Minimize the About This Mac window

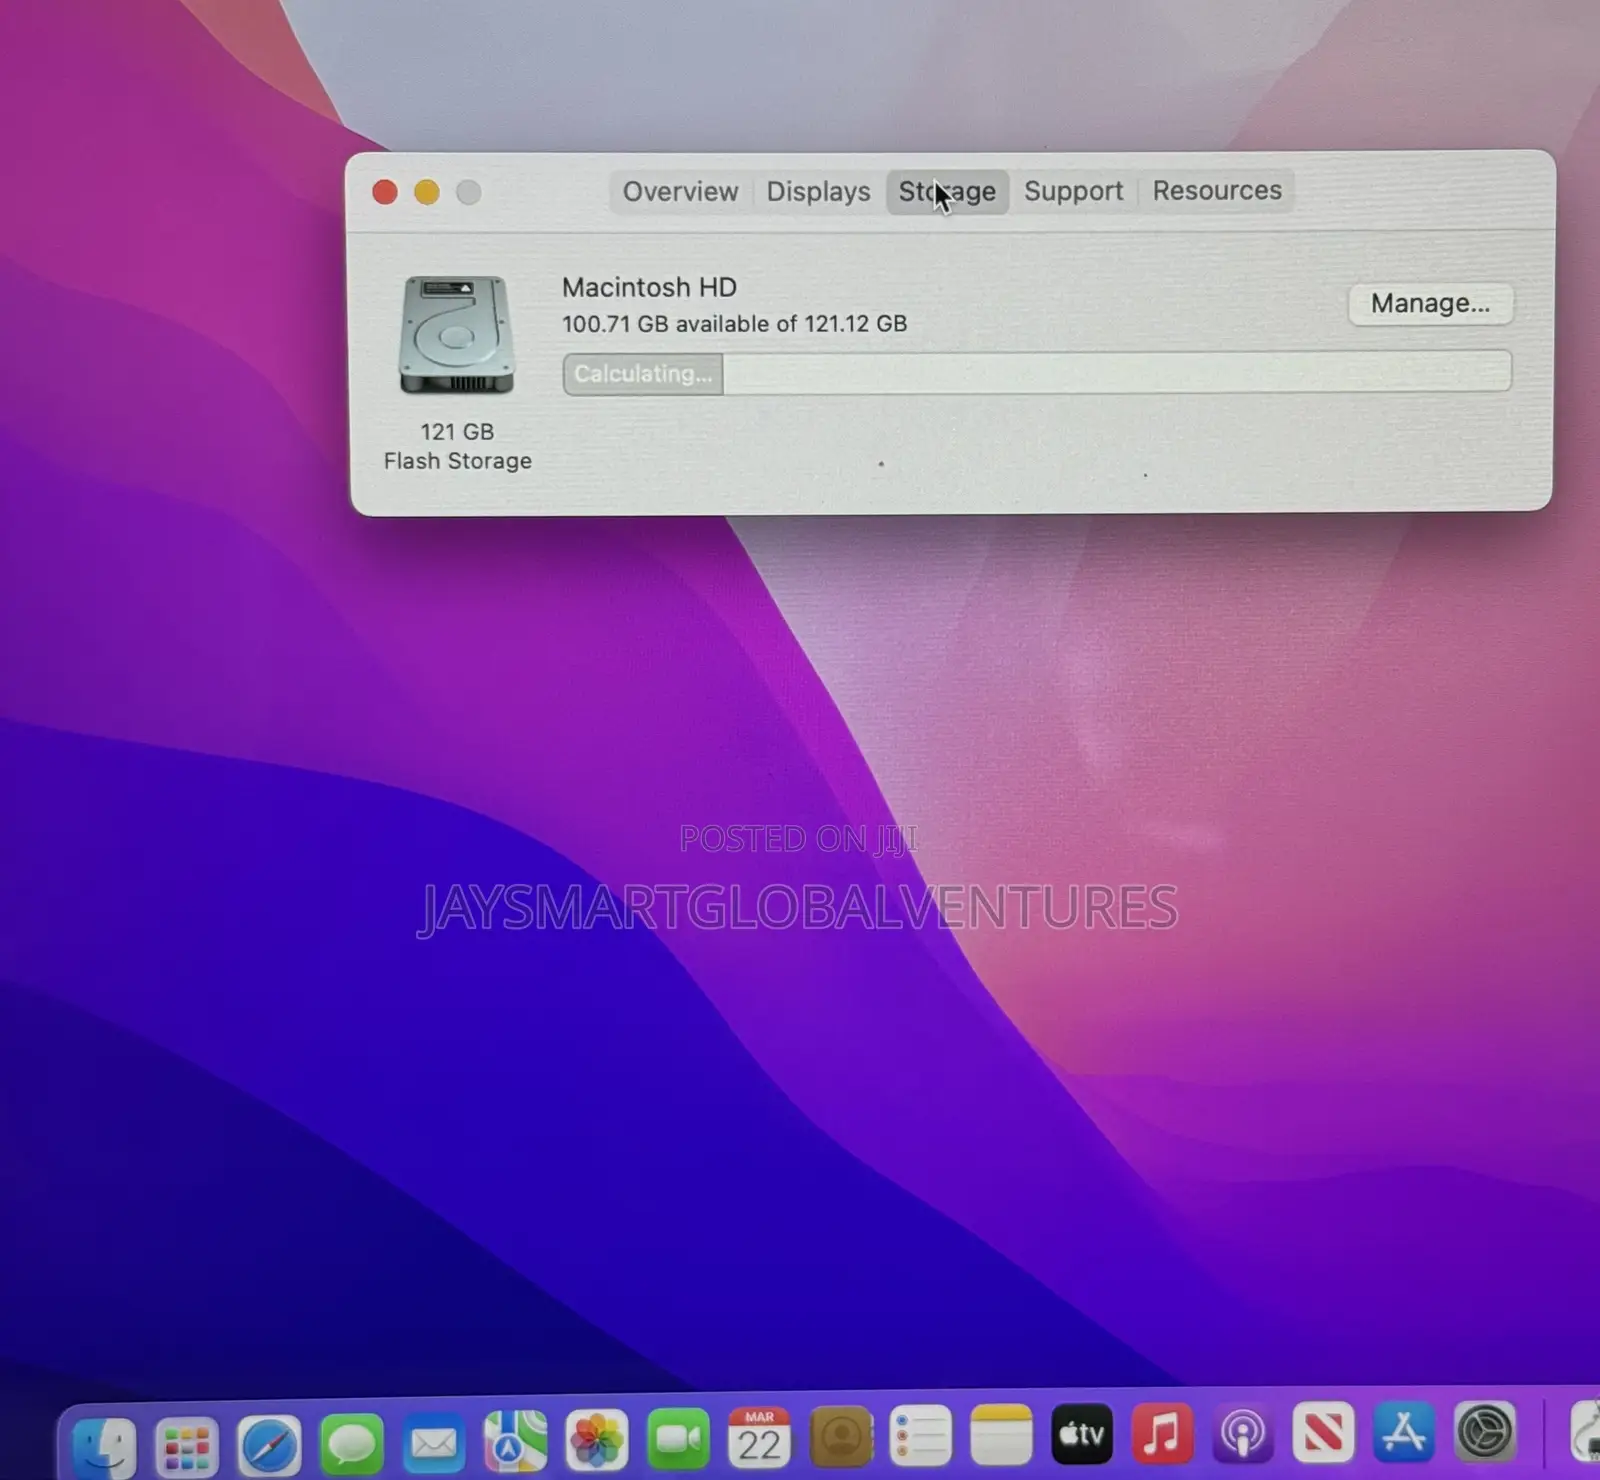(x=427, y=192)
